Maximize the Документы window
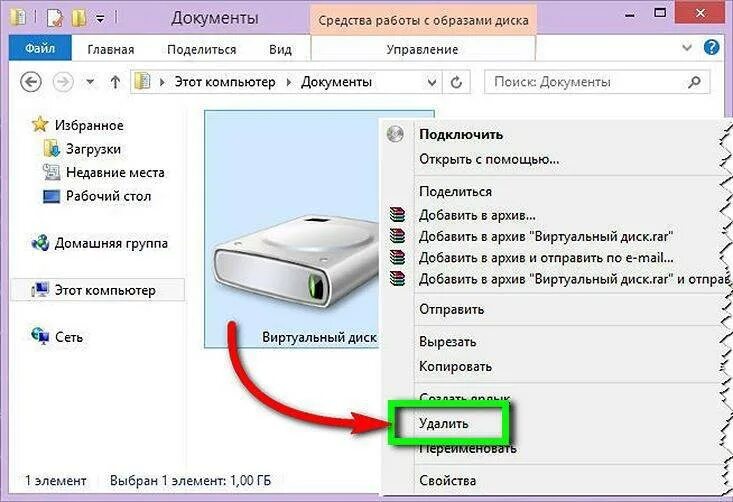 660,13
